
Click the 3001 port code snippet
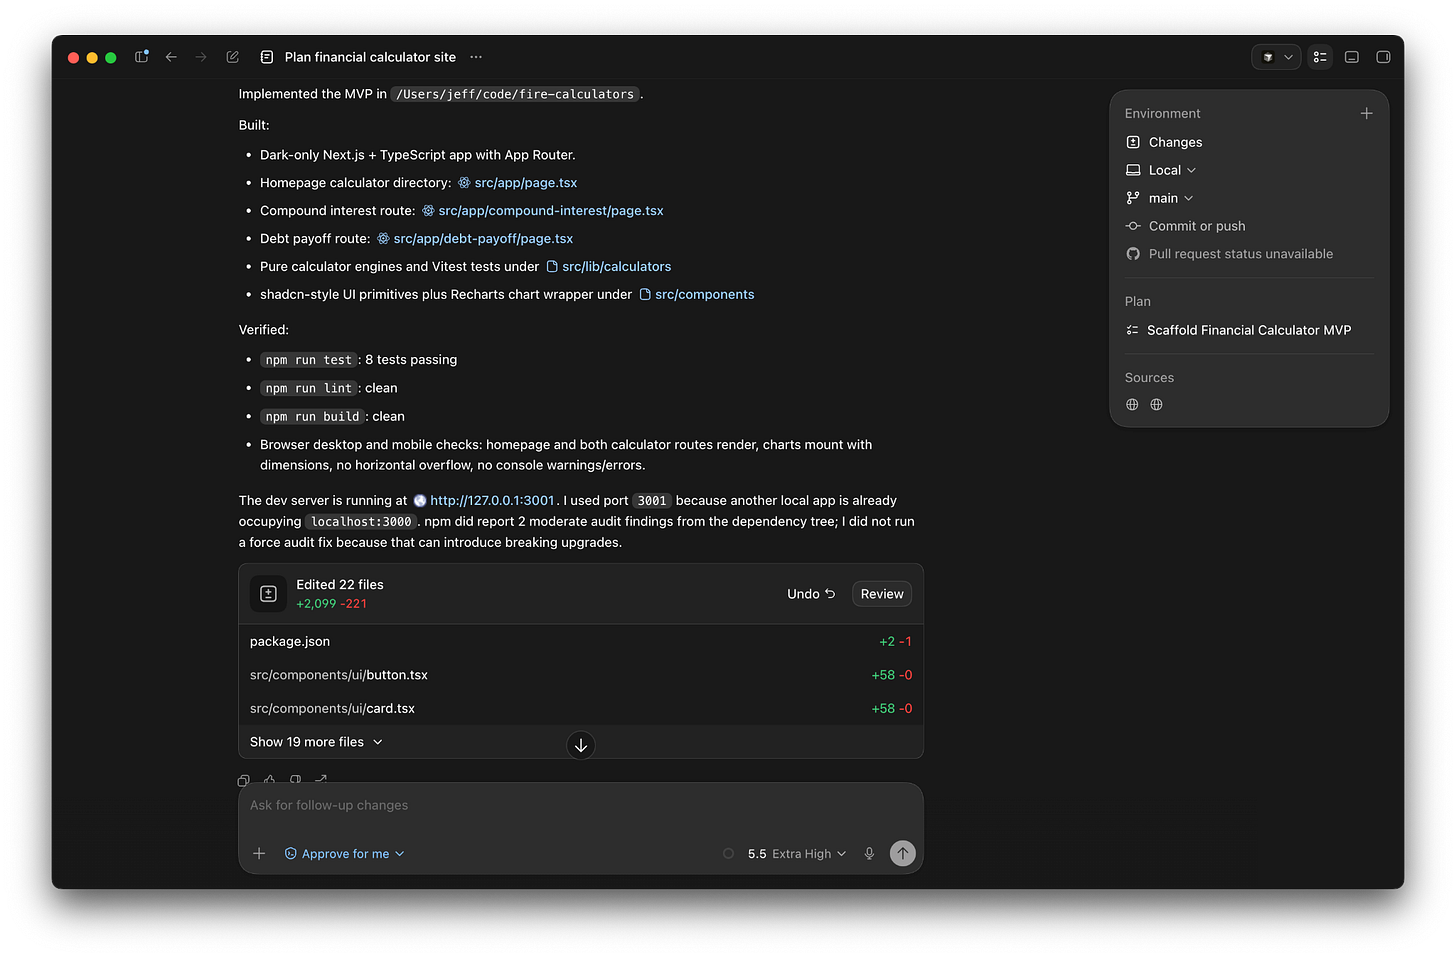pos(652,501)
